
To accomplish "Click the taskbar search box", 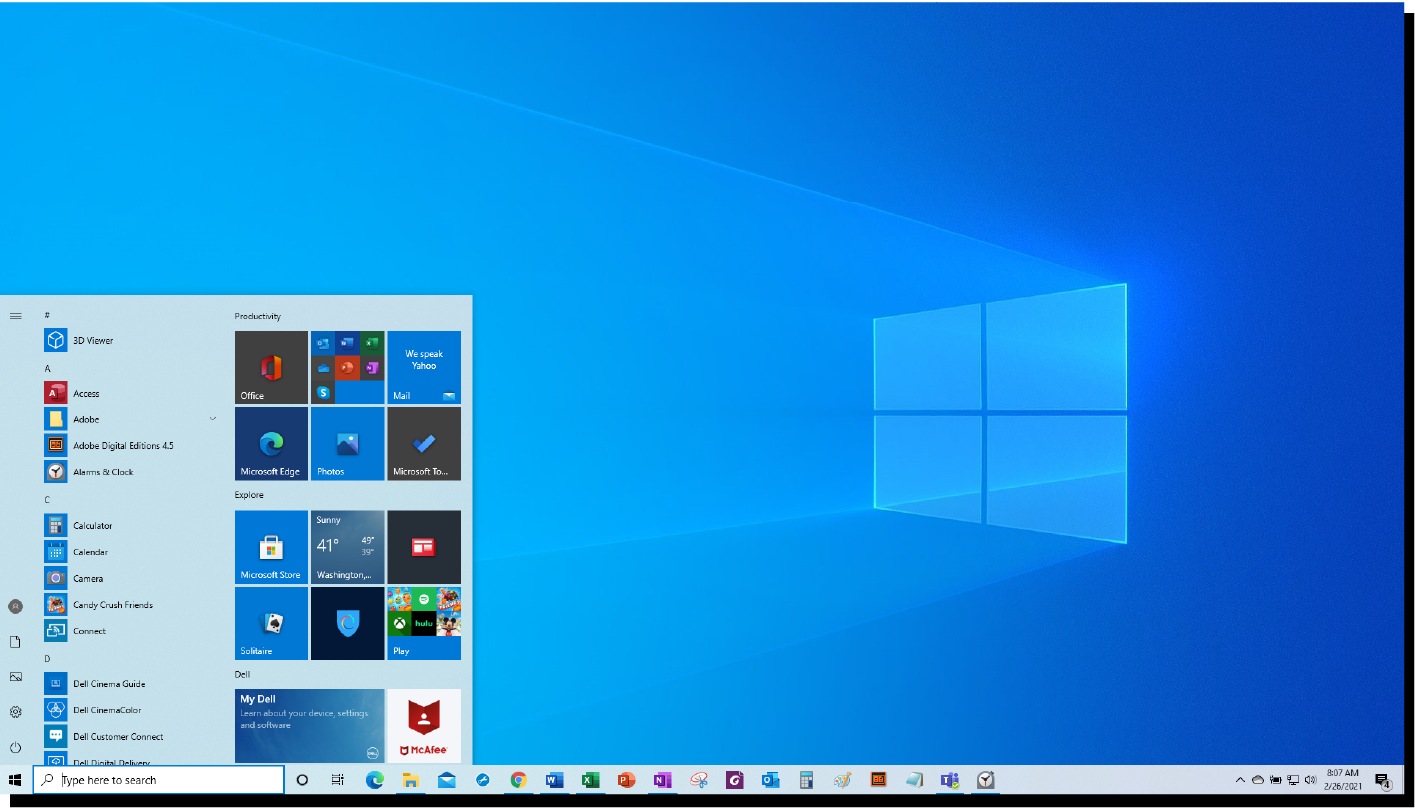I will coord(159,780).
